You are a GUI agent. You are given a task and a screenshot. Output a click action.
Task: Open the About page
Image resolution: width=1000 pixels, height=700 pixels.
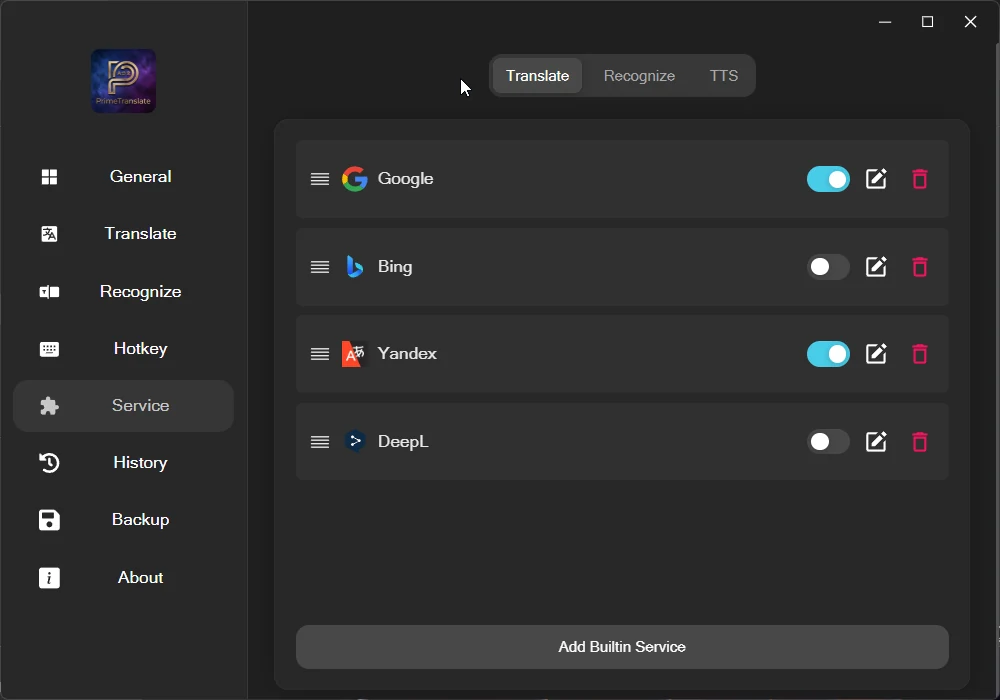click(x=123, y=578)
